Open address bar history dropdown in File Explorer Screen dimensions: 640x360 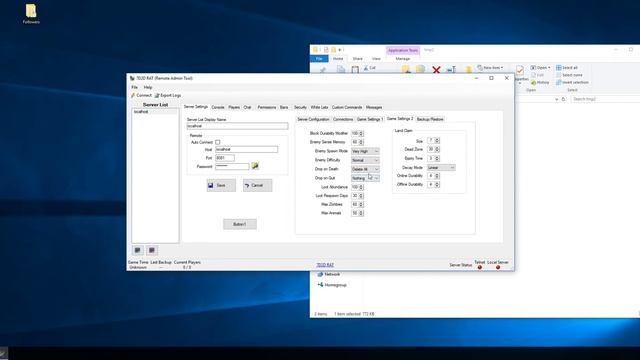point(556,99)
